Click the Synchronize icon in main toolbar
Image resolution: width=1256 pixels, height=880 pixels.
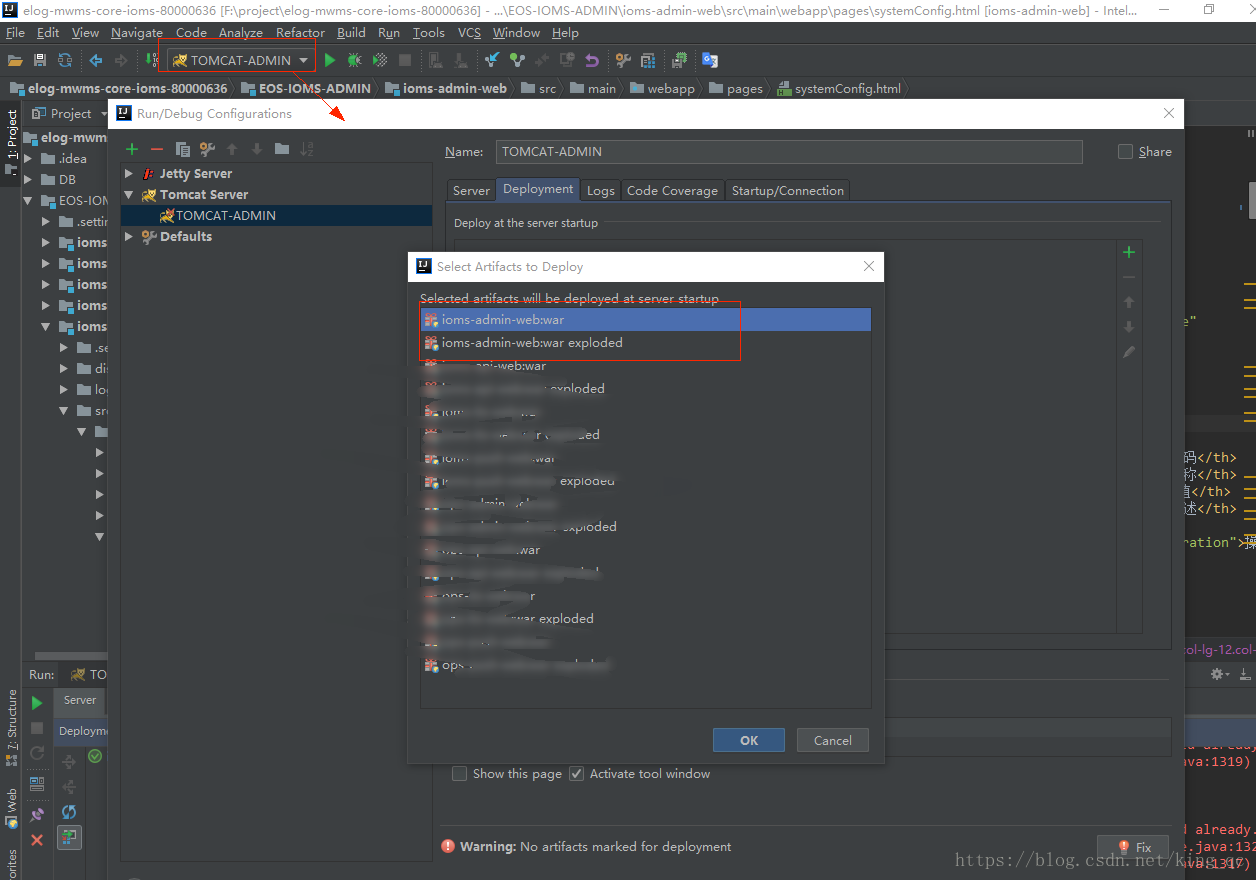click(65, 61)
